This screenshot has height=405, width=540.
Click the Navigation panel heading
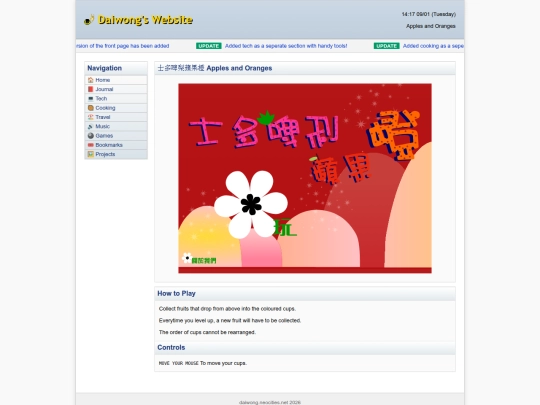click(105, 68)
